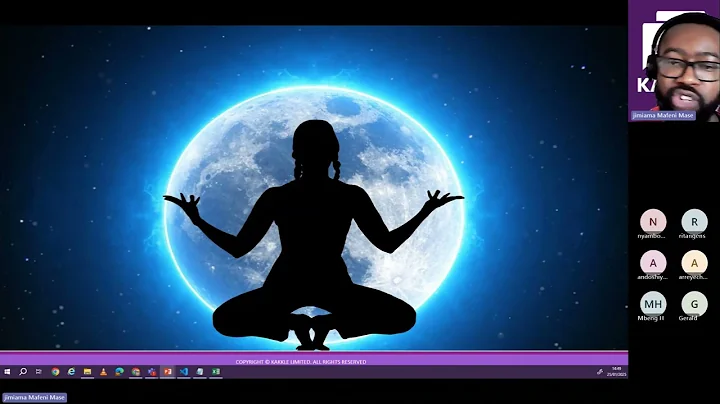Click the 'COPYRIGHT © KAKKLE LIMITED' footer text

(x=301, y=362)
